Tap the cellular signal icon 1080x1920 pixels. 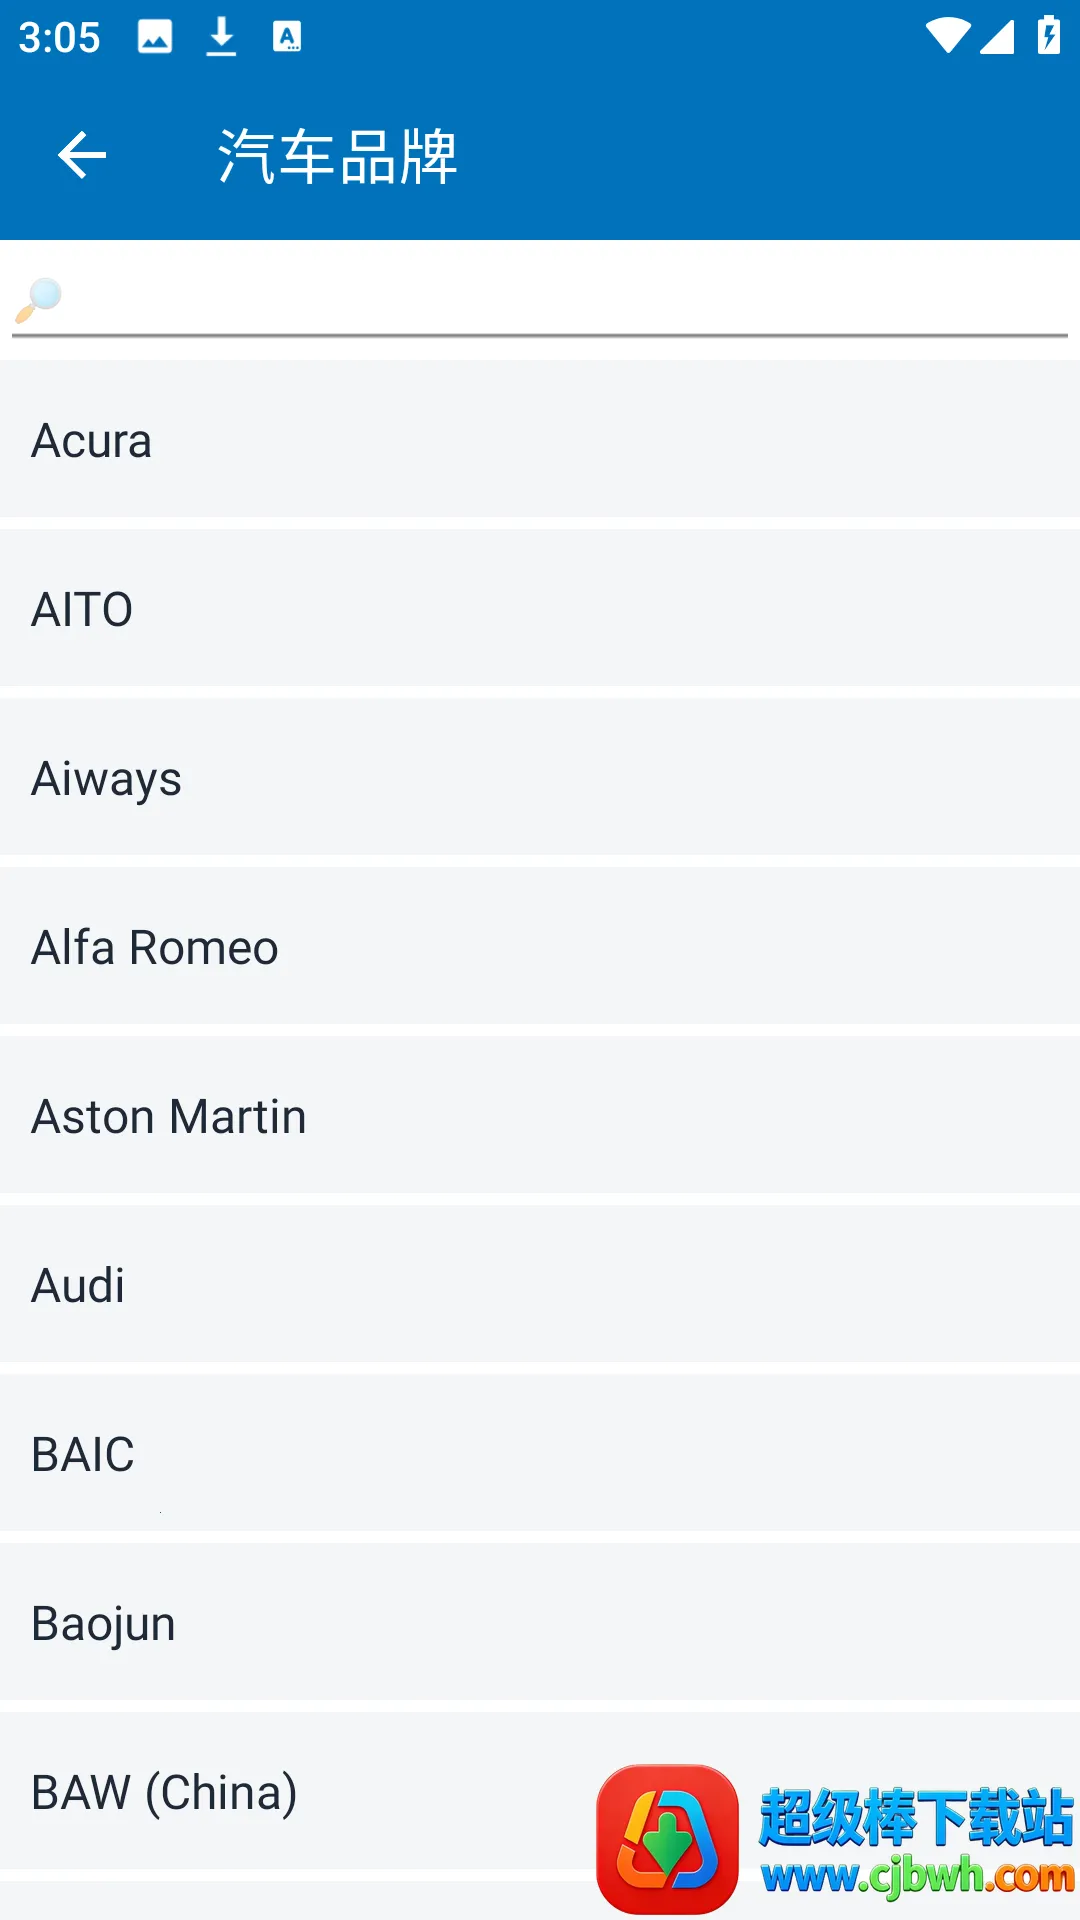coord(997,37)
